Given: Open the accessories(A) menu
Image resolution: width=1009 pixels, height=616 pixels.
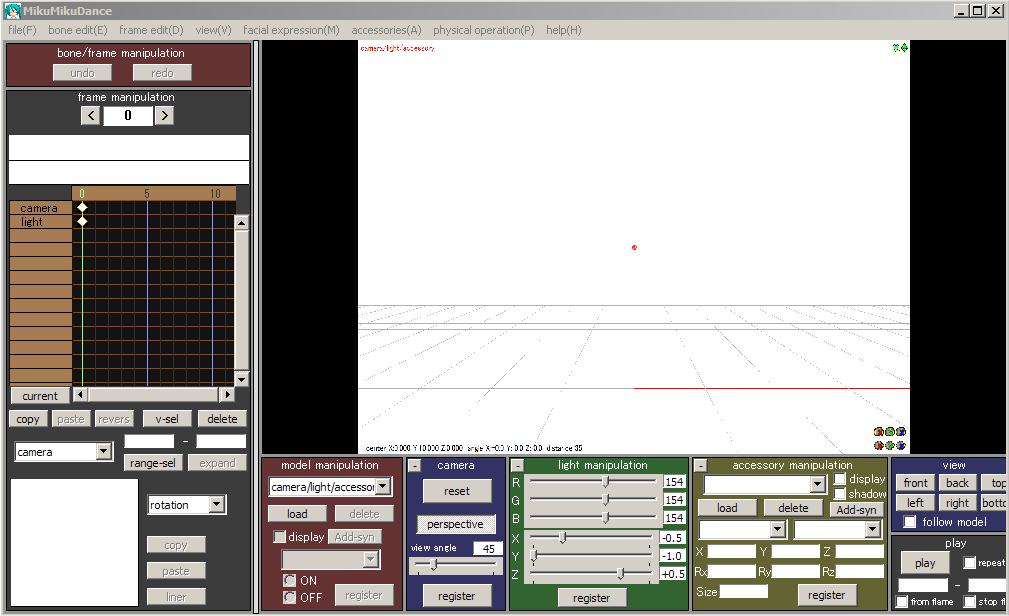Looking at the screenshot, I should point(386,30).
